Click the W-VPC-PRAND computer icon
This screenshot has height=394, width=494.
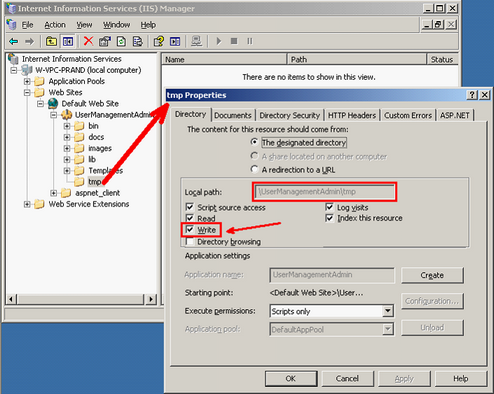[x=27, y=70]
